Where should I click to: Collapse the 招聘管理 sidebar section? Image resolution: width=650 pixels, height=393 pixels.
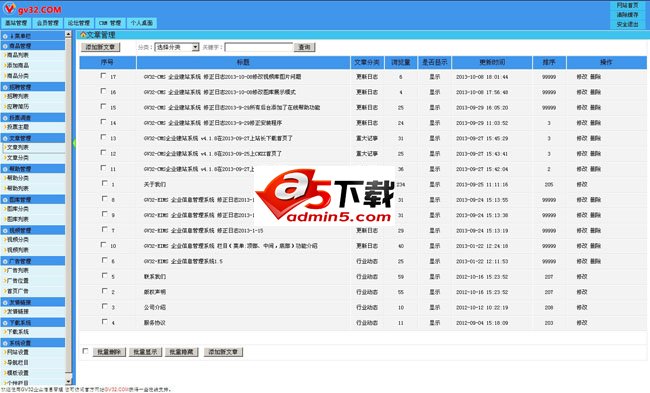click(x=32, y=87)
